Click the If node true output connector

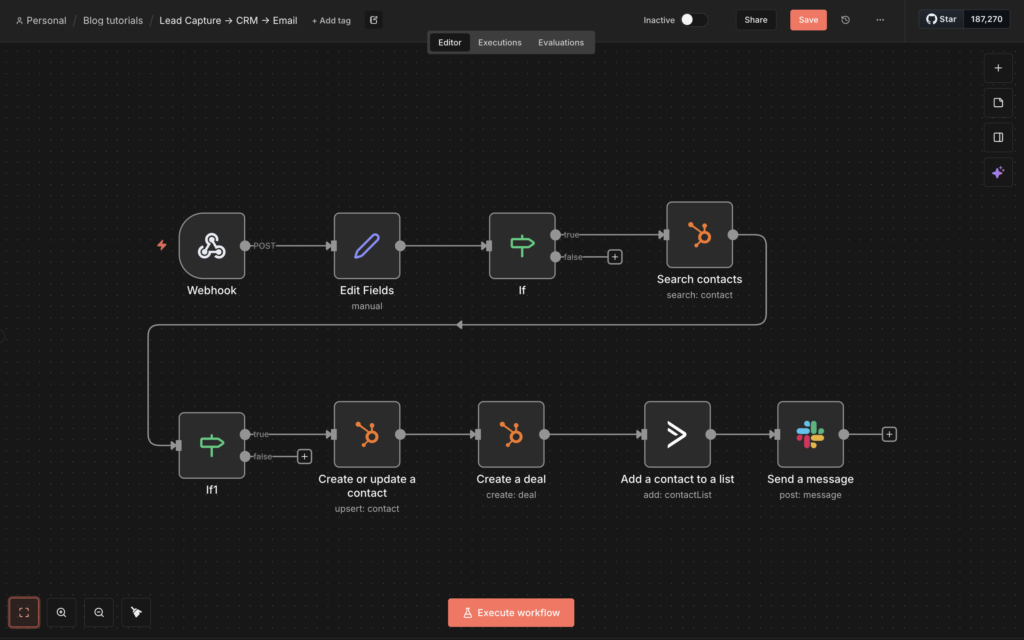coord(555,234)
